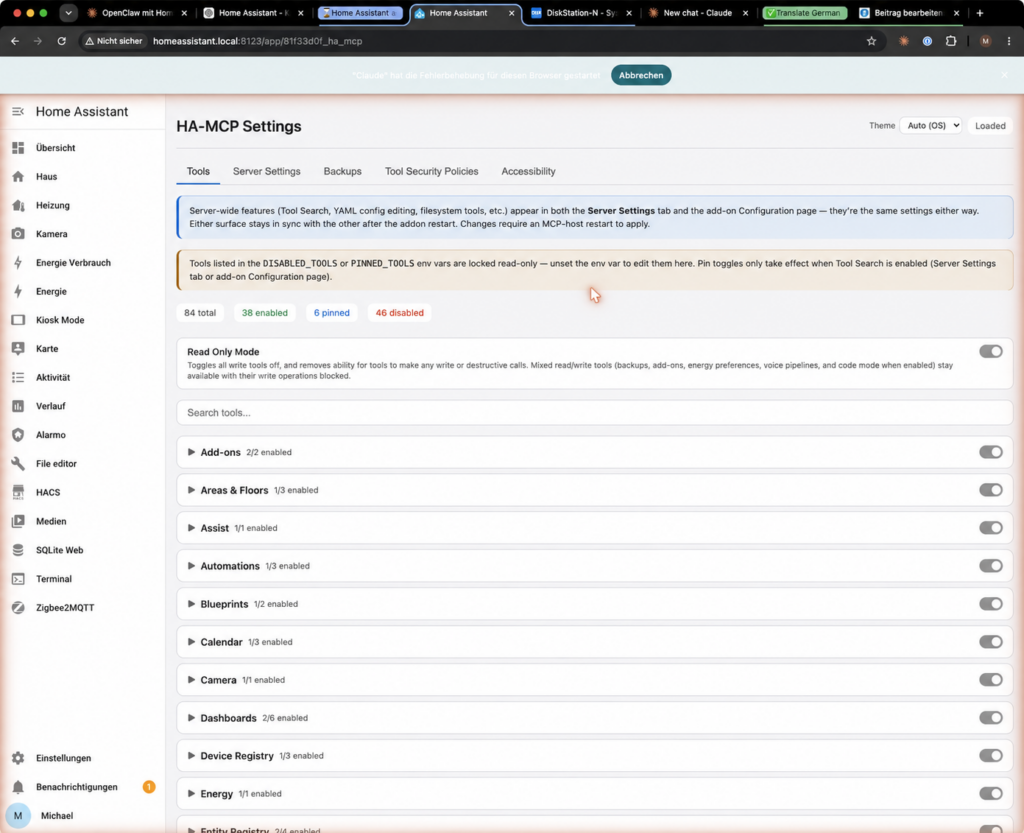Open Benachrichtigungen bell icon

18,787
